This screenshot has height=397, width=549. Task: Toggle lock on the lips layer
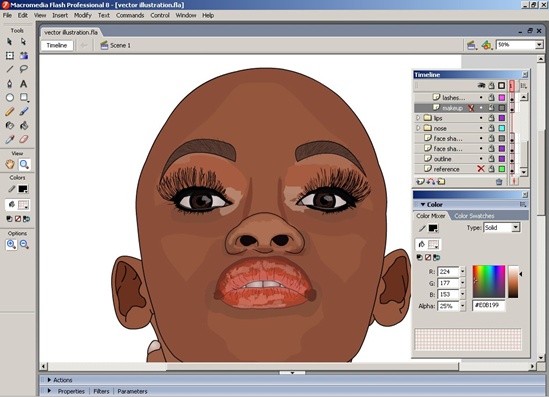click(x=491, y=118)
